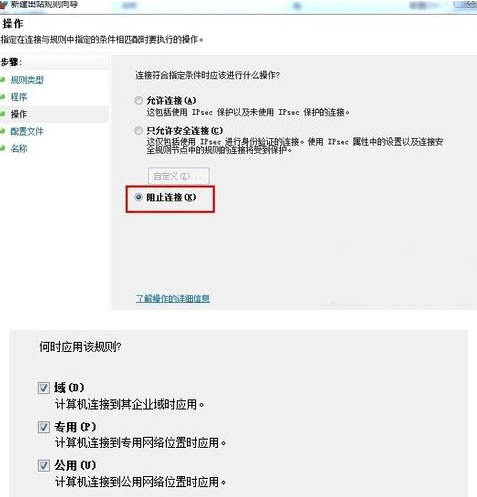
Task: Click the 自定义 (Z) button
Action: click(179, 176)
